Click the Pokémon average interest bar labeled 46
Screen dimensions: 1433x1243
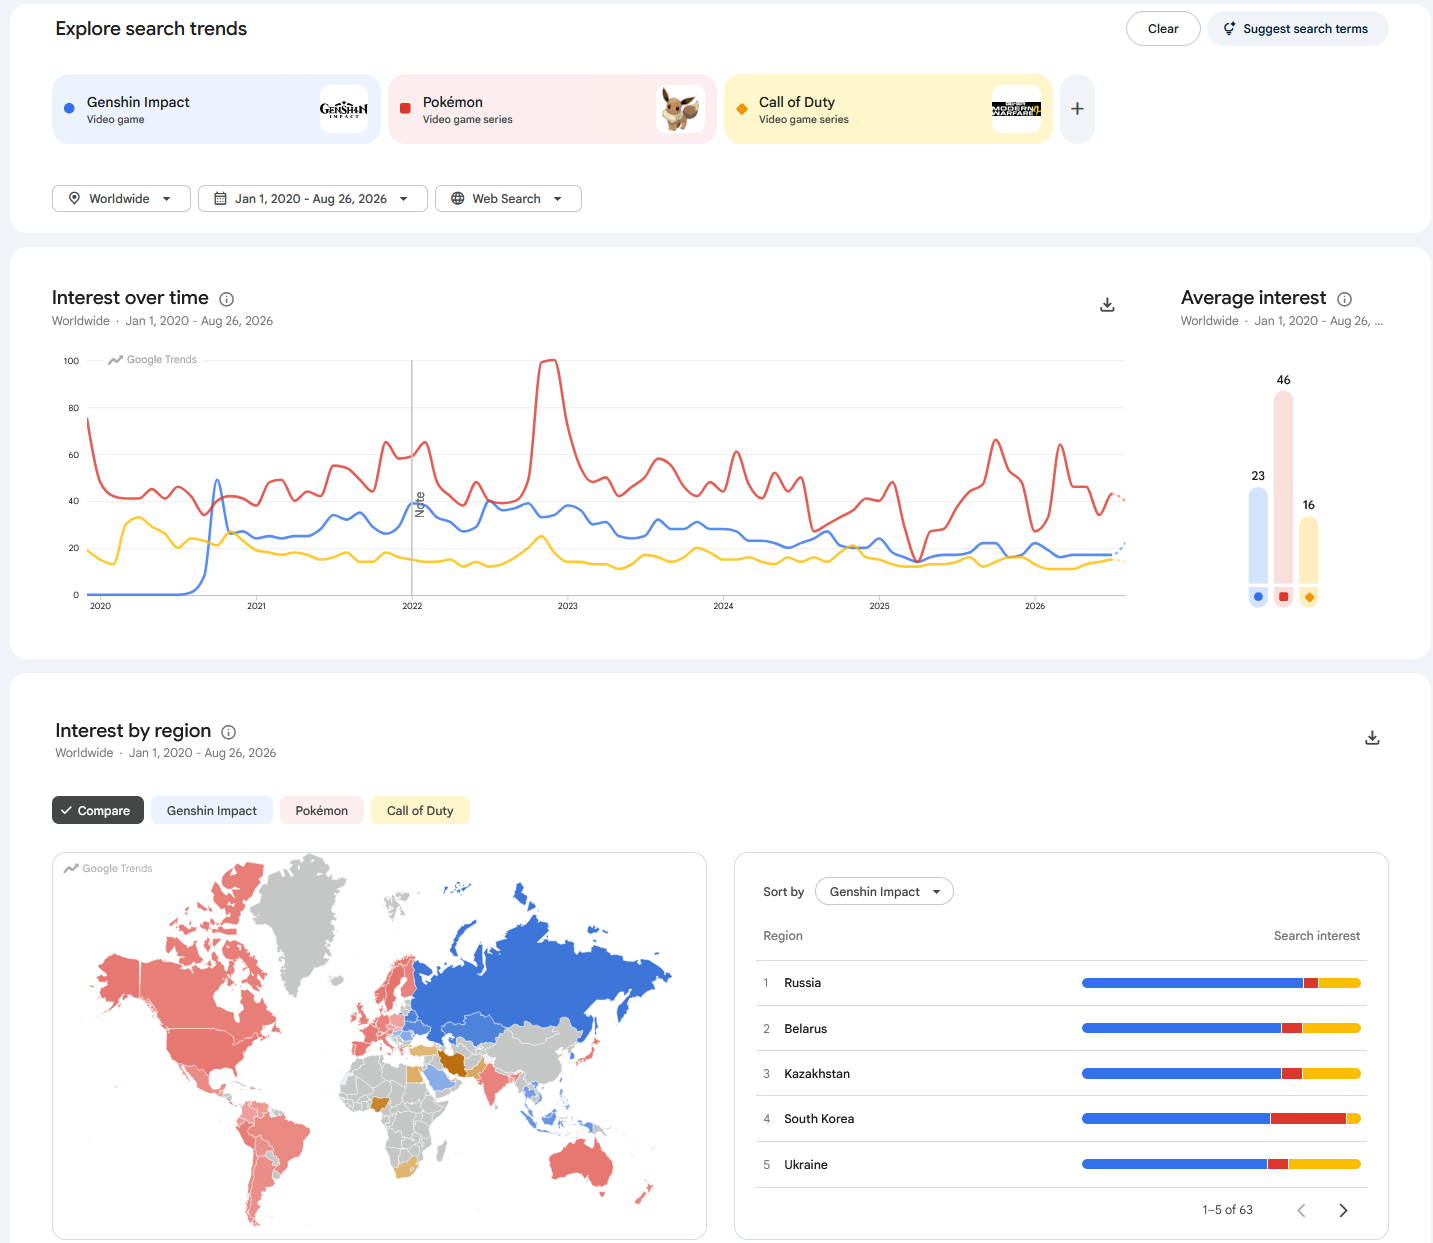1284,487
